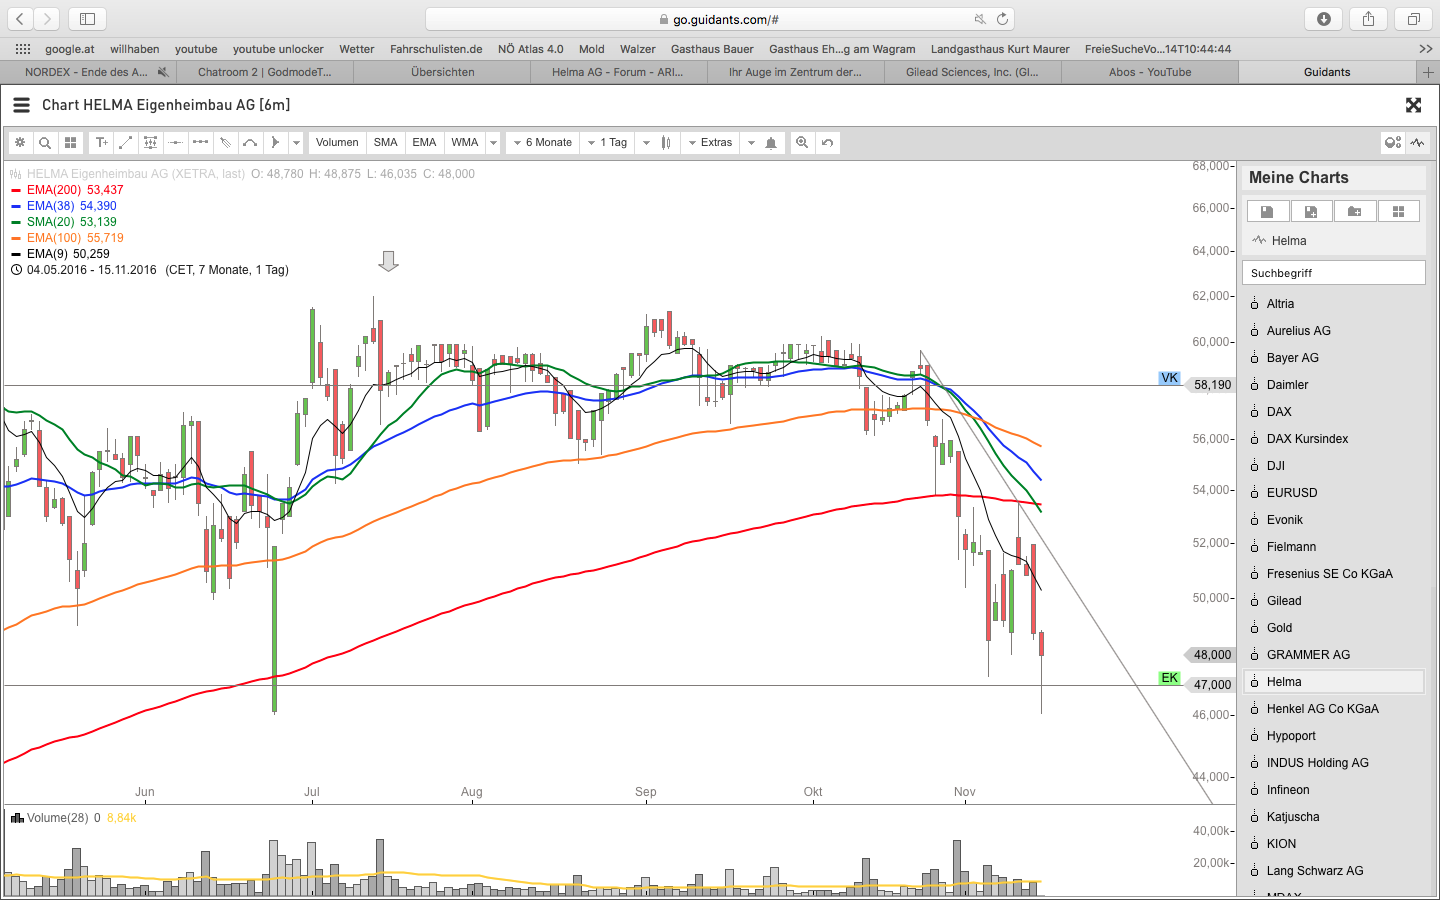Open a new Safari tab with plus button
This screenshot has width=1440, height=900.
click(x=1428, y=72)
